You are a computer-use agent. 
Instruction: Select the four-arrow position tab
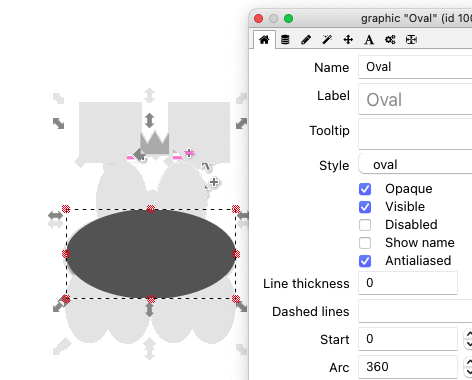pos(348,40)
